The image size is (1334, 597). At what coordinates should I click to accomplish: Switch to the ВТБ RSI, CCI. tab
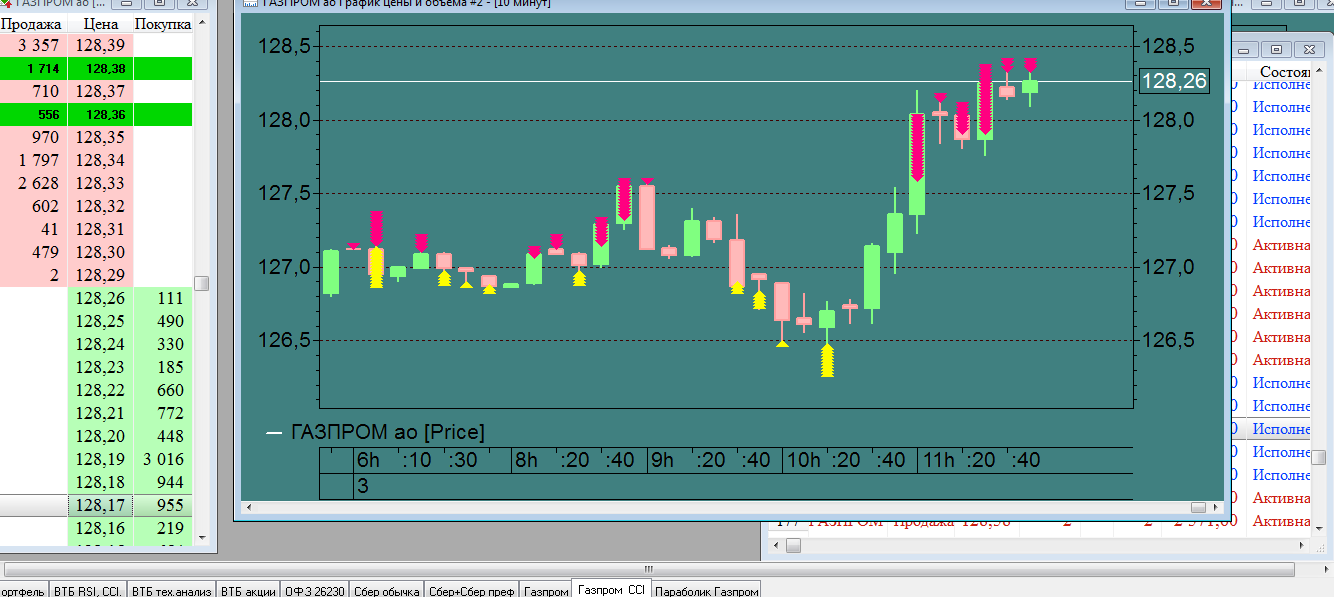tap(87, 590)
